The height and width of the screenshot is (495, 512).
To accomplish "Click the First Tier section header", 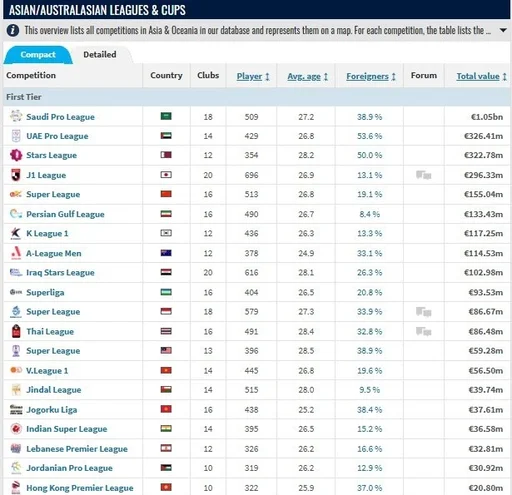I will pos(257,97).
